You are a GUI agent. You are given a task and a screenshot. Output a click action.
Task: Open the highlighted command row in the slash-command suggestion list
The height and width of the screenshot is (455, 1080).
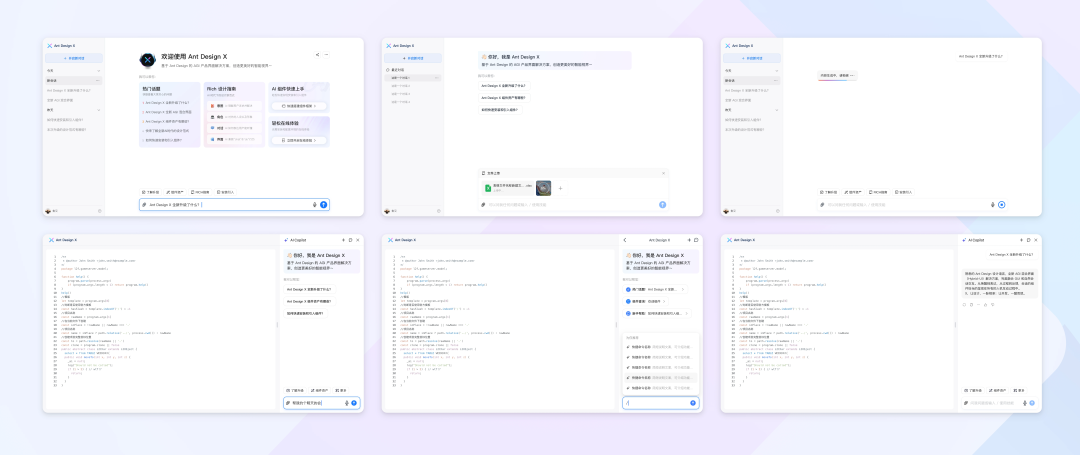[x=661, y=378]
